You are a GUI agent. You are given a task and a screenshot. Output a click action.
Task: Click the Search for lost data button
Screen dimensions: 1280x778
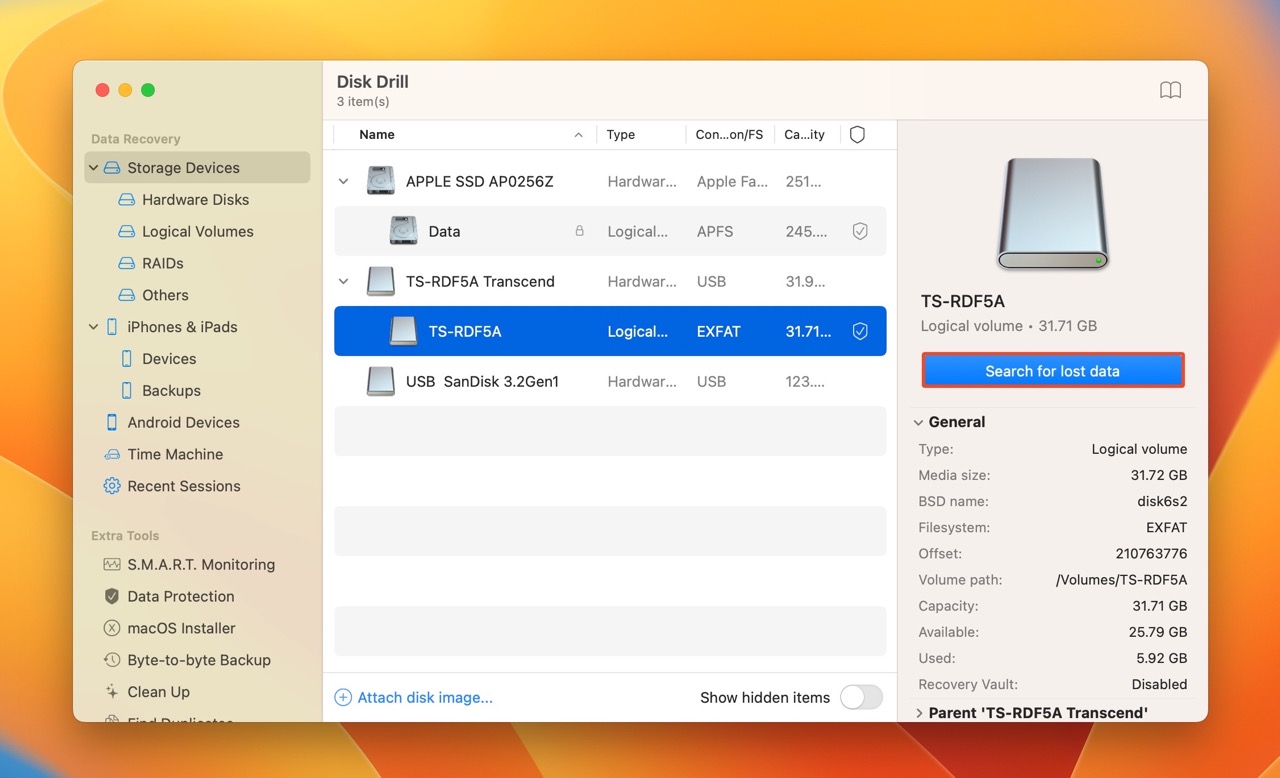(1052, 371)
